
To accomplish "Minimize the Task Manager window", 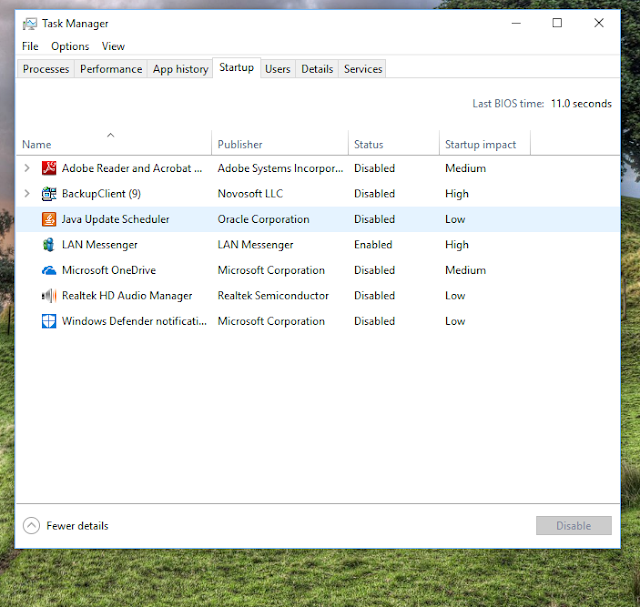I will (516, 23).
